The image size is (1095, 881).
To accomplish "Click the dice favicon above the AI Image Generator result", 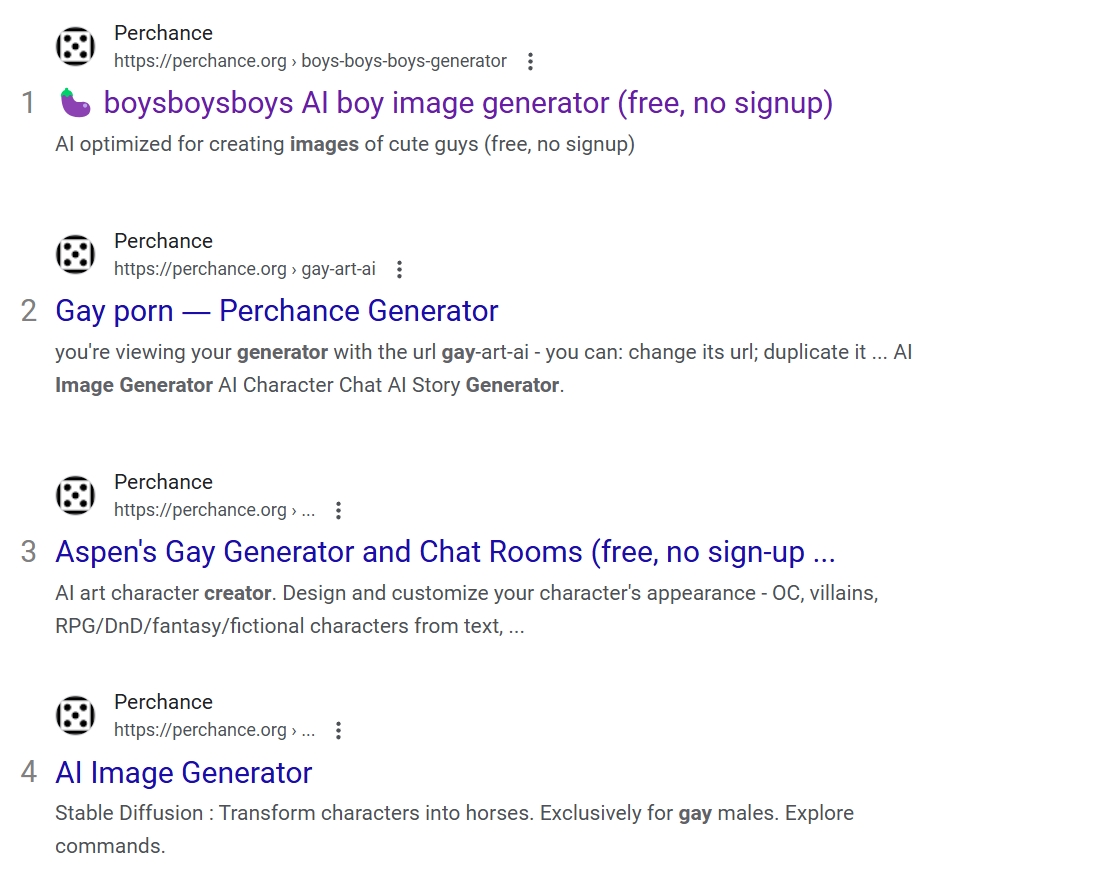I will [x=75, y=716].
